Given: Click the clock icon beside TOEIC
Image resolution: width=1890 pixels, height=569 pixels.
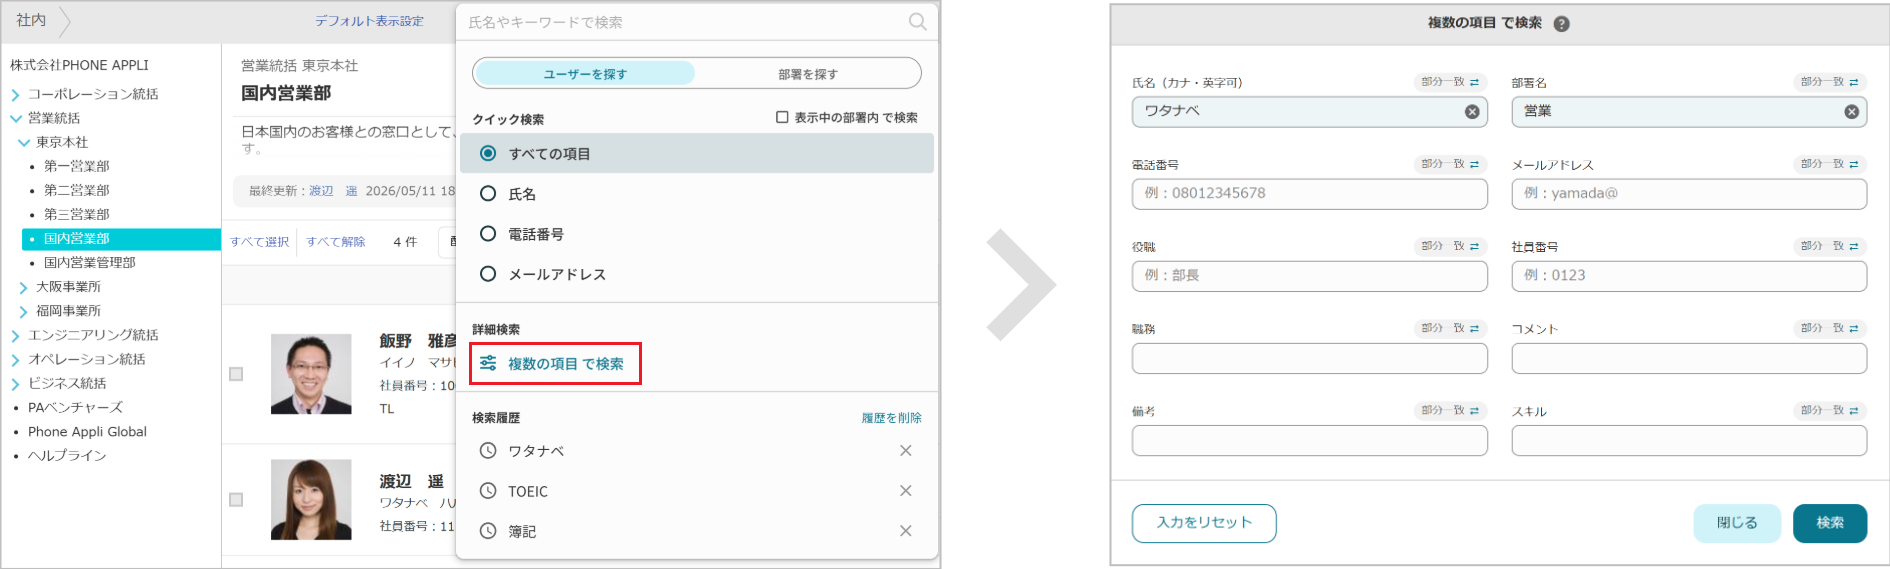Looking at the screenshot, I should [x=488, y=491].
